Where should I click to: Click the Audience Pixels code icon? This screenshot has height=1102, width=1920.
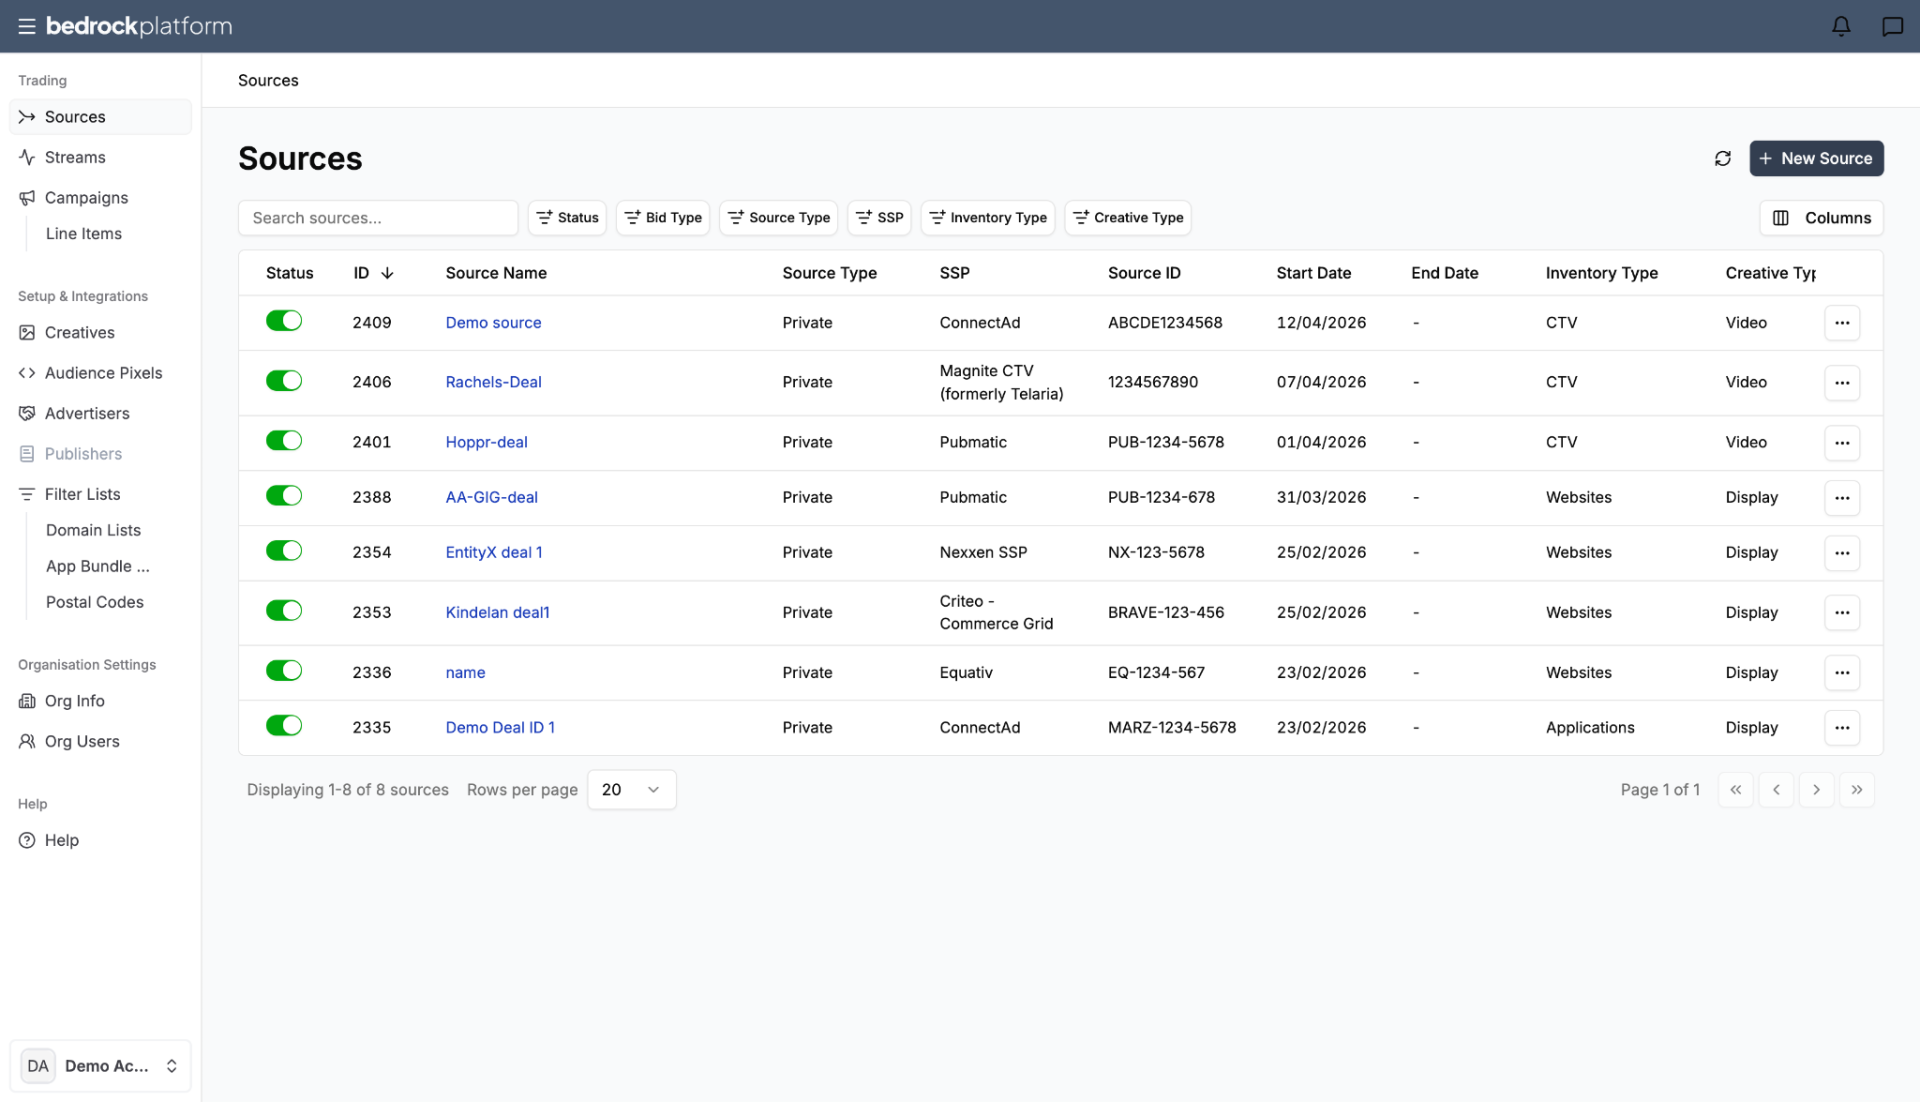coord(27,373)
